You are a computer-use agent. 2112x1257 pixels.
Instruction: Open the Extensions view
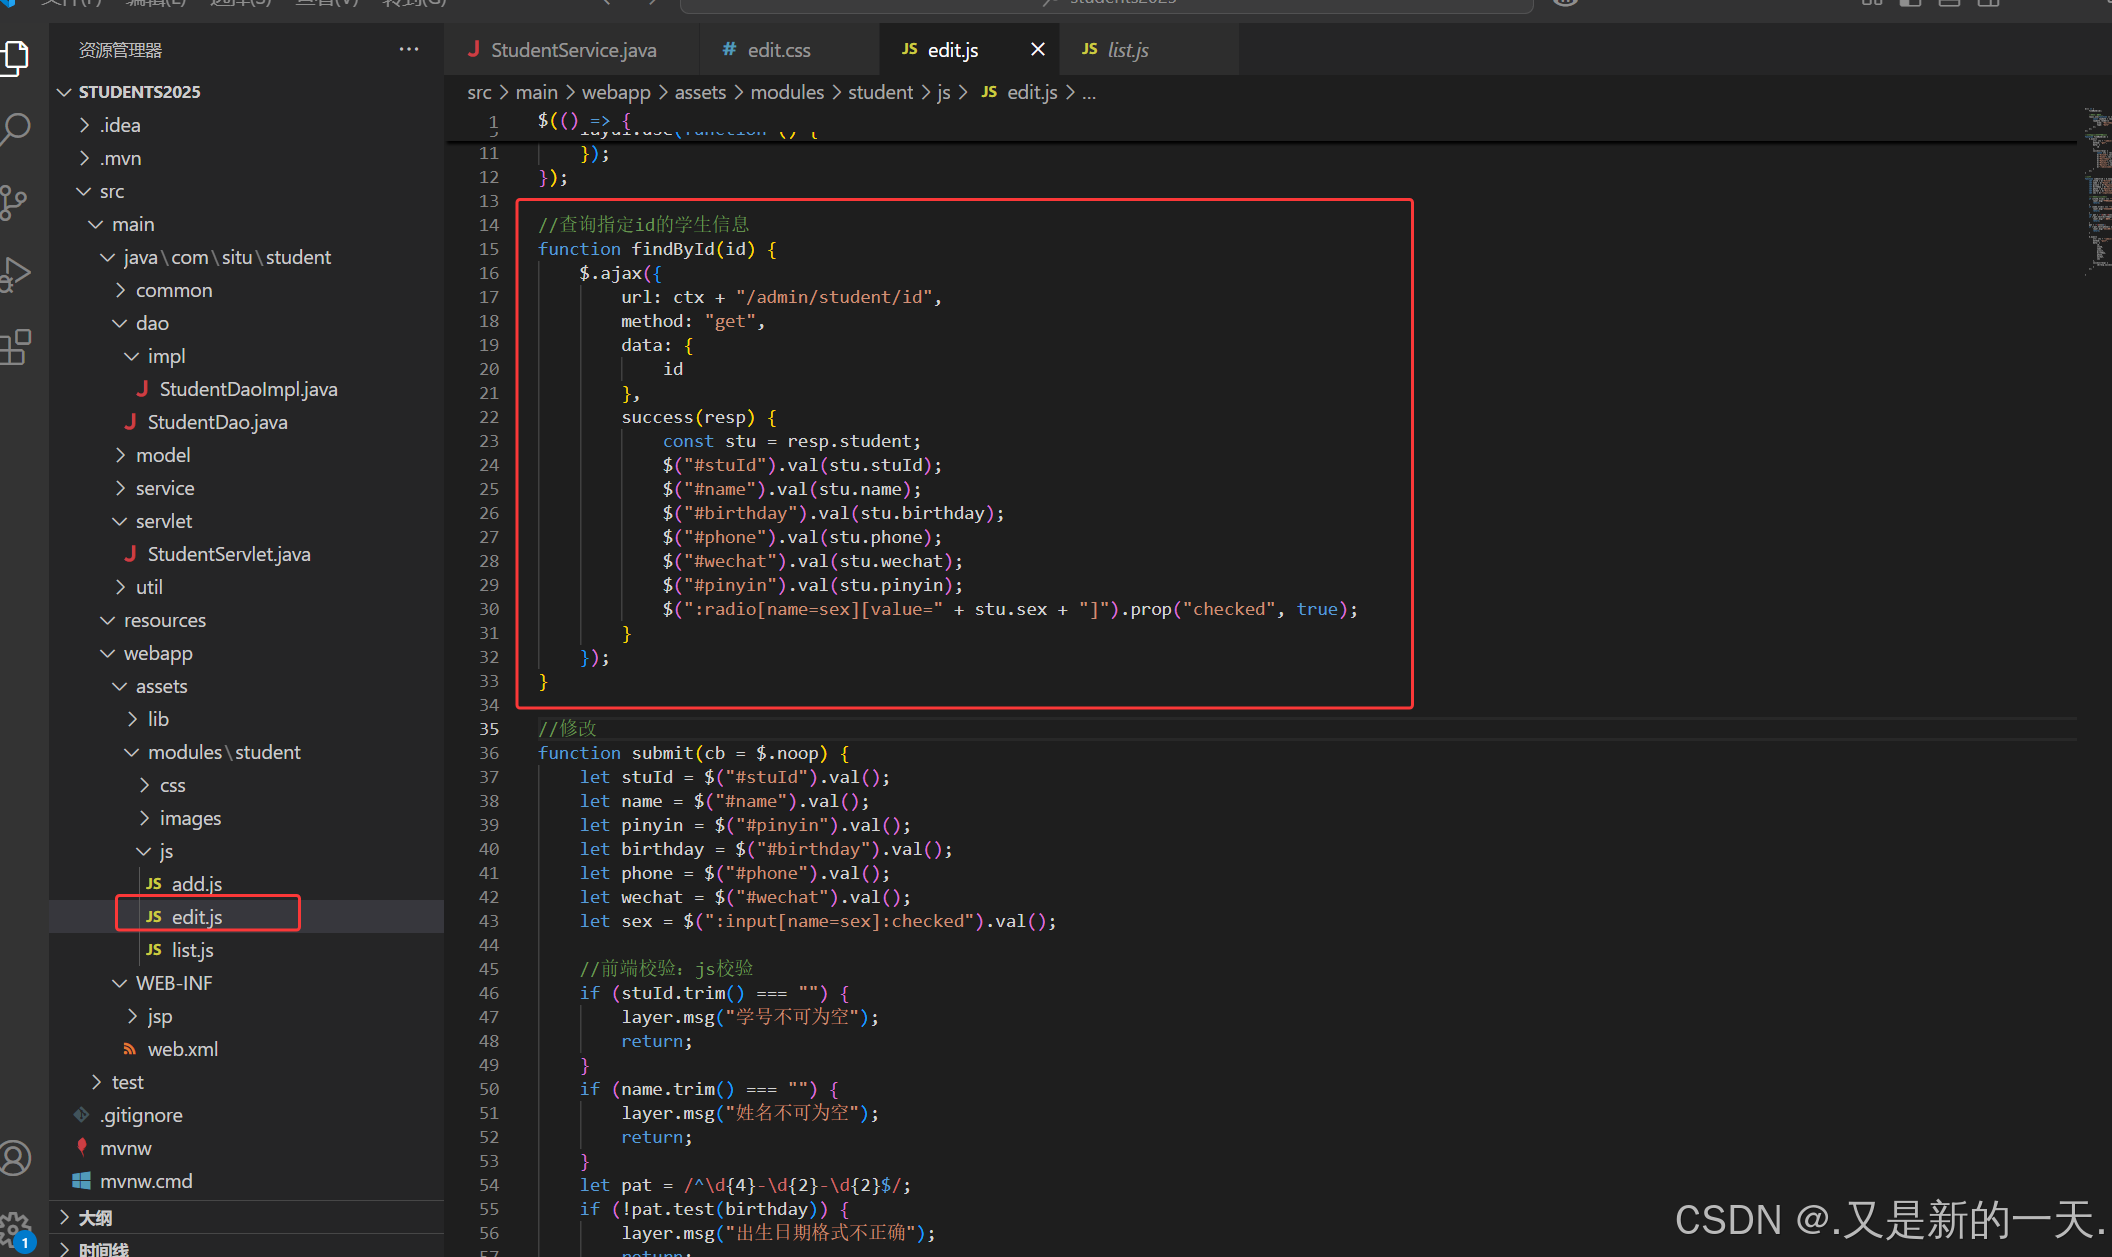[x=15, y=347]
